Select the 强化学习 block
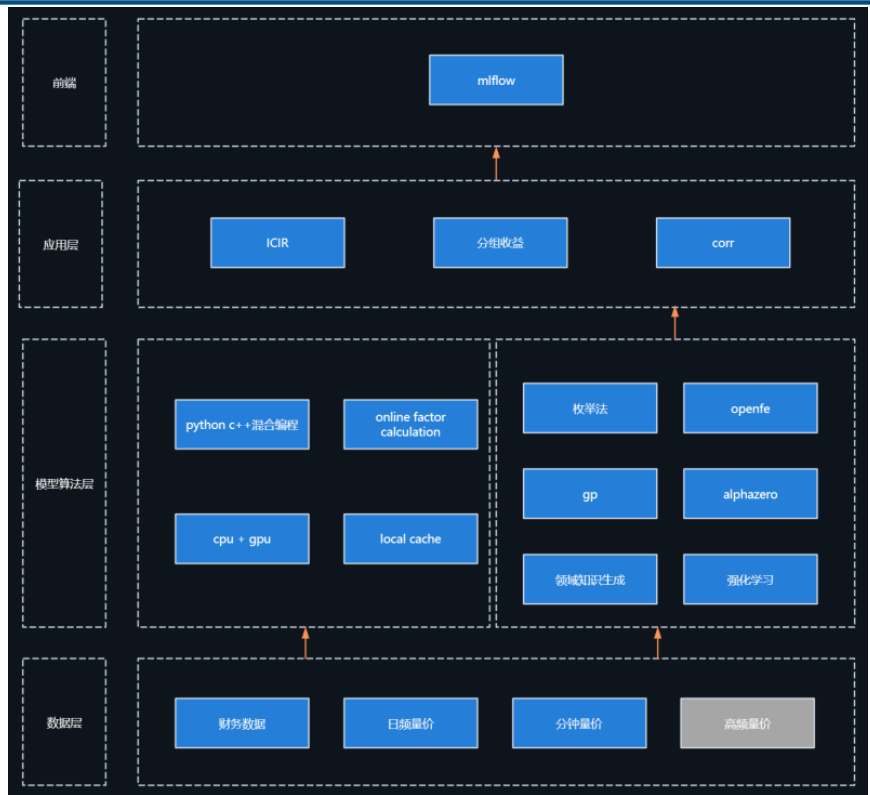This screenshot has height=795, width=870. (x=750, y=579)
